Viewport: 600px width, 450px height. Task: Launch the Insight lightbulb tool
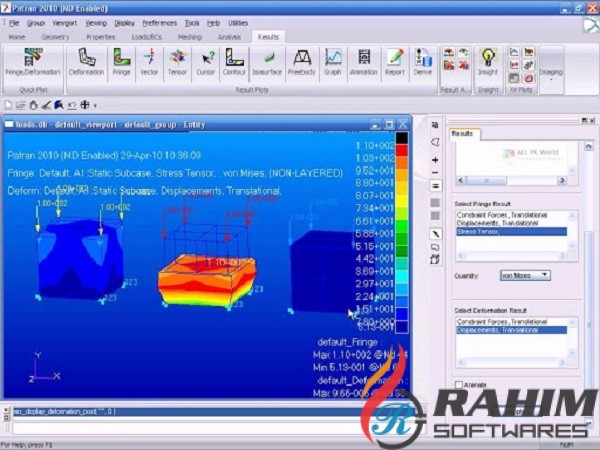[x=488, y=62]
